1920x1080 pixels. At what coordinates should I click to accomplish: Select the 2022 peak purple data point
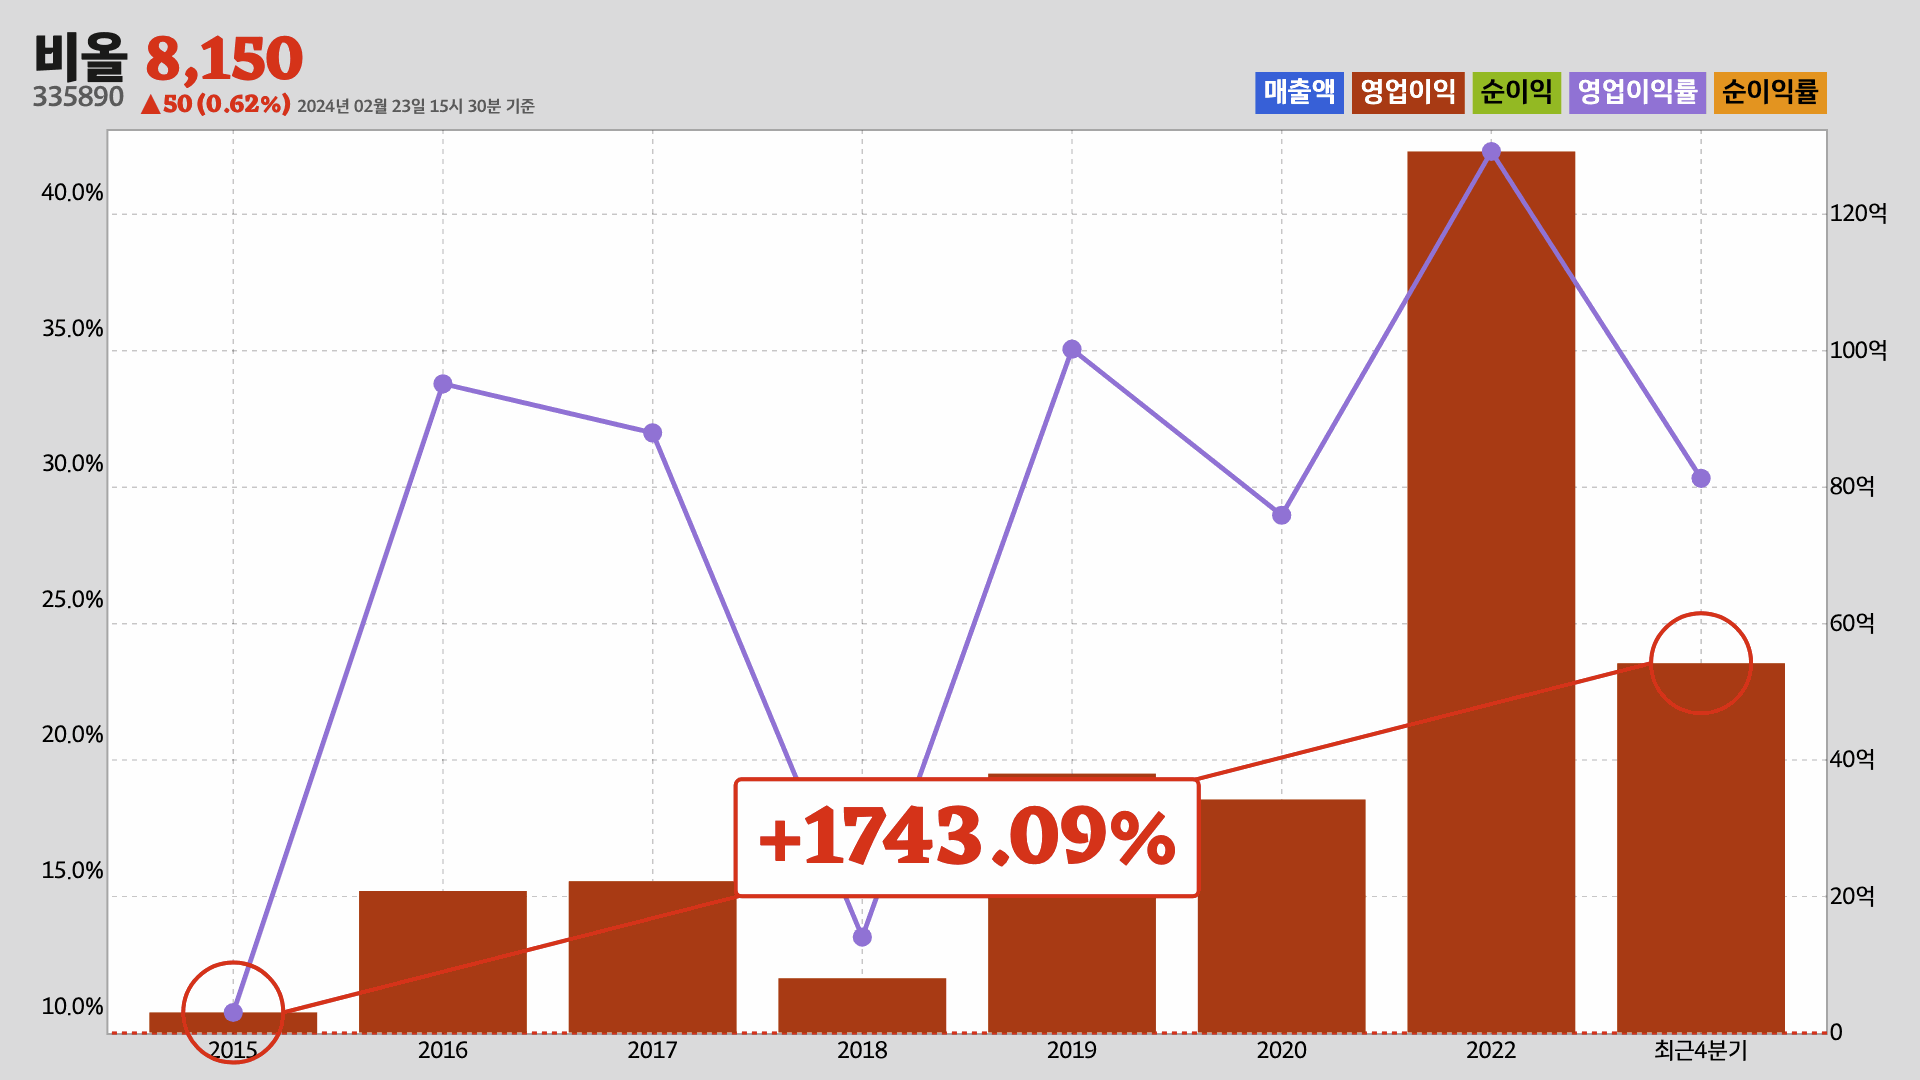point(1491,152)
